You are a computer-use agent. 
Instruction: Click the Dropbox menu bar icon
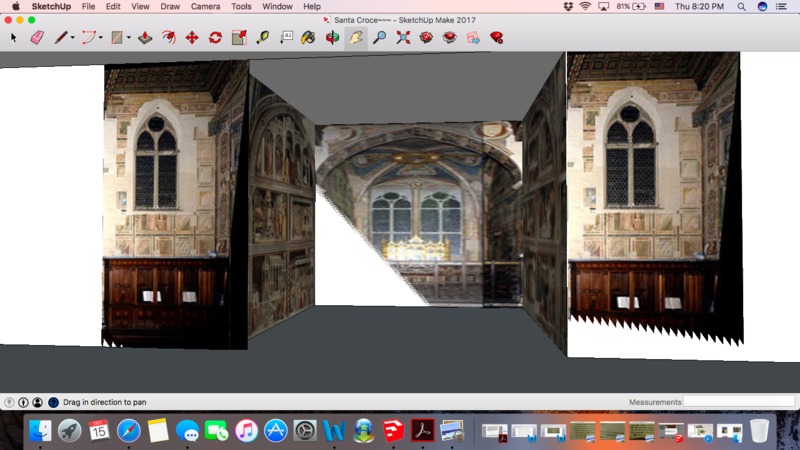[568, 7]
